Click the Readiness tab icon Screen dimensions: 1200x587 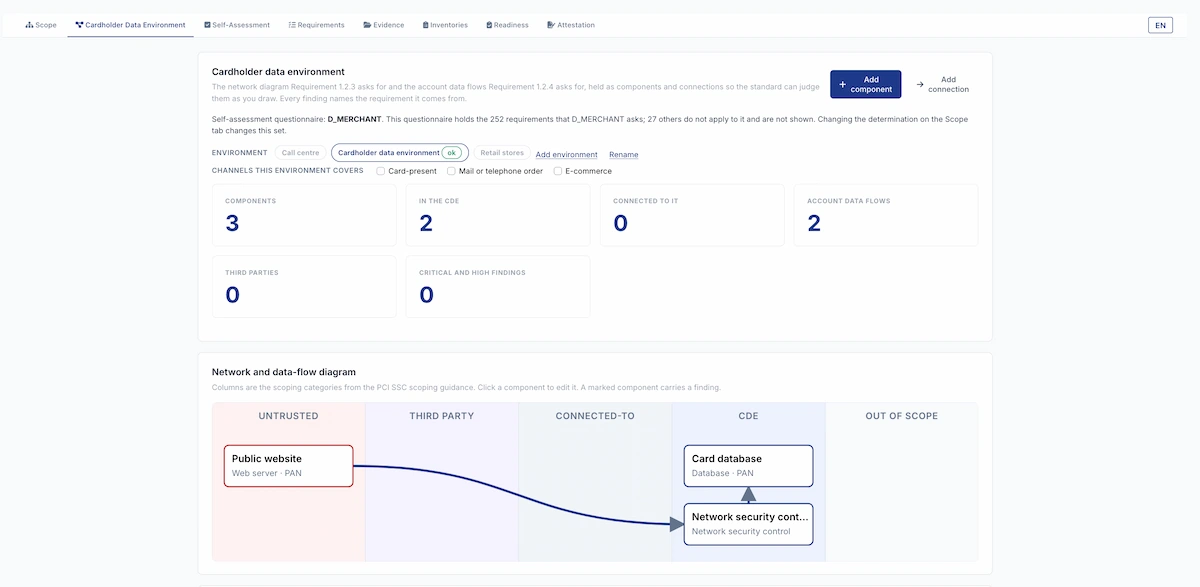tap(489, 25)
